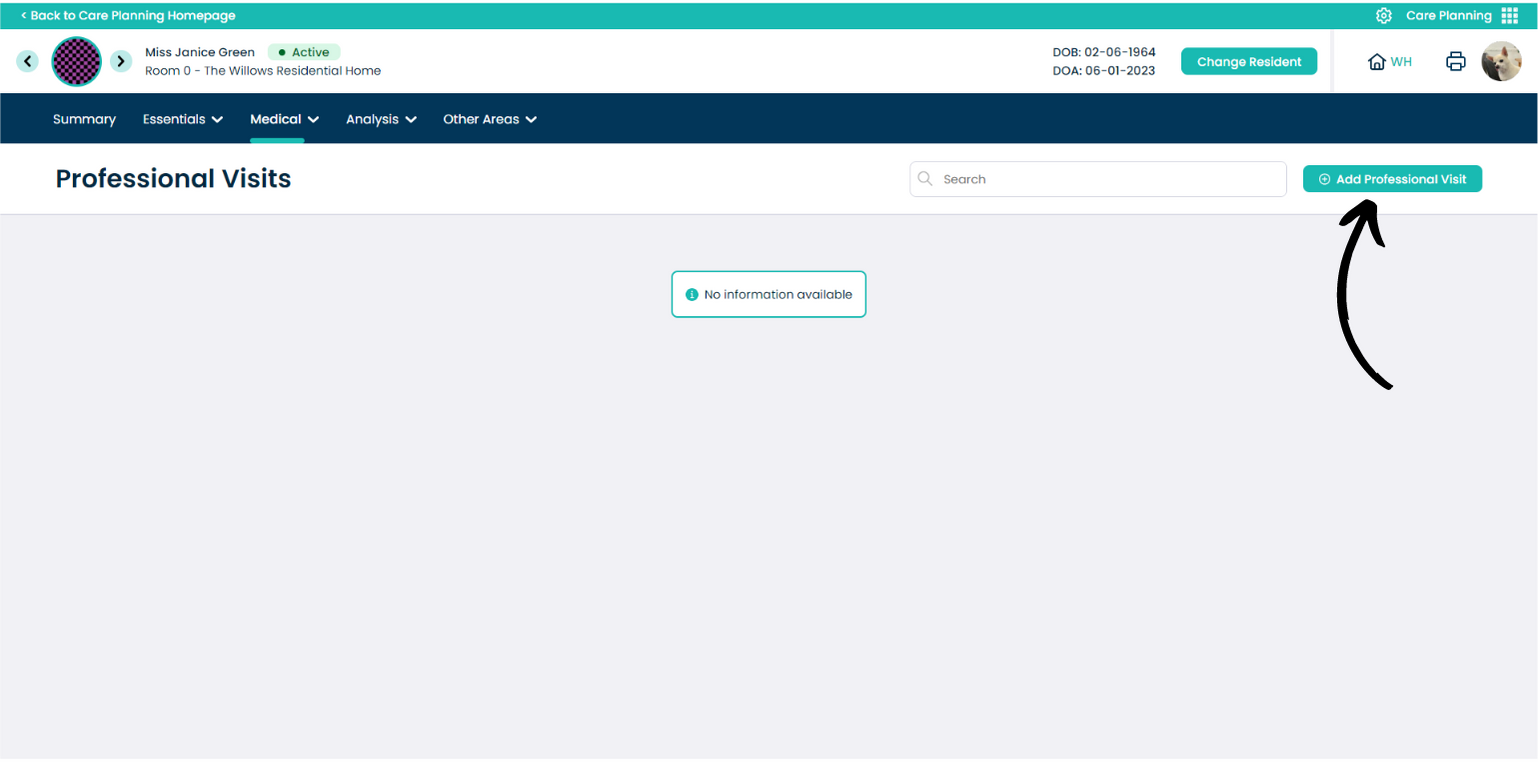1538x763 pixels.
Task: Go back to Care Planning Homepage
Action: pyautogui.click(x=128, y=15)
